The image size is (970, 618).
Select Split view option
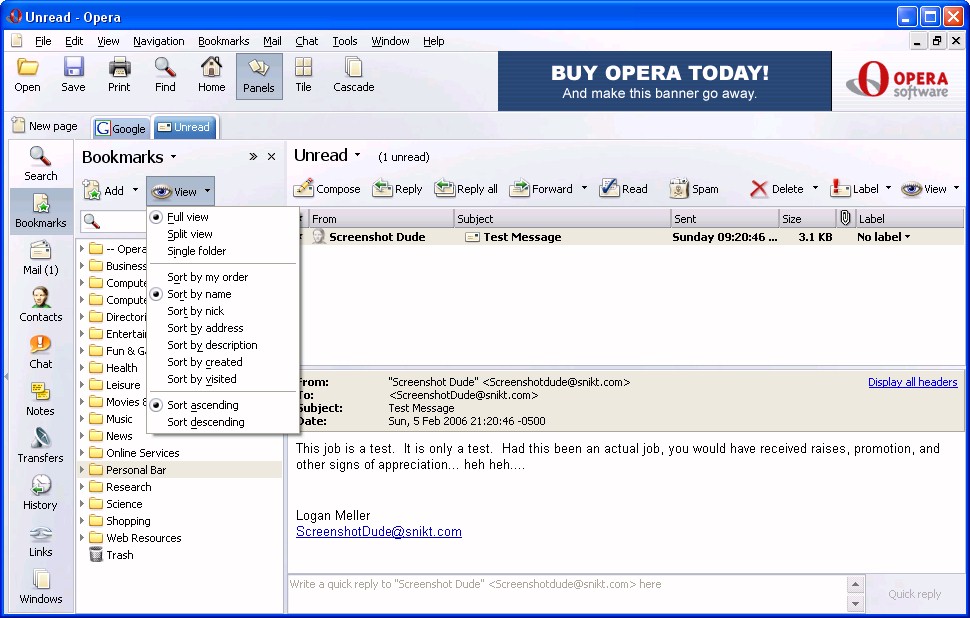(190, 234)
